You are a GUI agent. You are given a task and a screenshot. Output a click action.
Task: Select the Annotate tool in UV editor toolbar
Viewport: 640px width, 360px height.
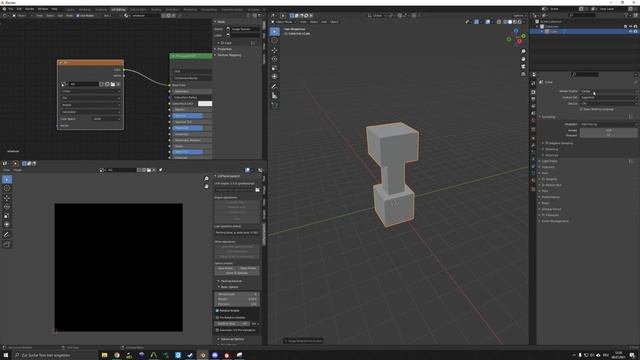click(7, 235)
